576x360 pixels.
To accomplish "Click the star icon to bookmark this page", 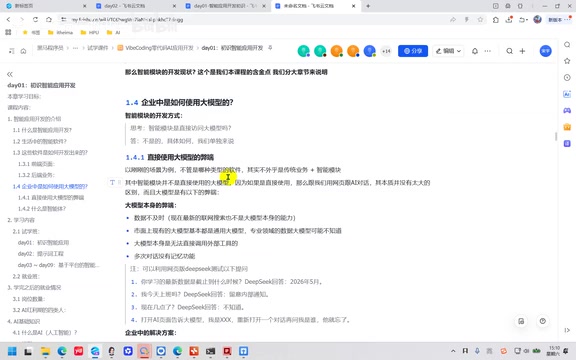I will [x=480, y=19].
